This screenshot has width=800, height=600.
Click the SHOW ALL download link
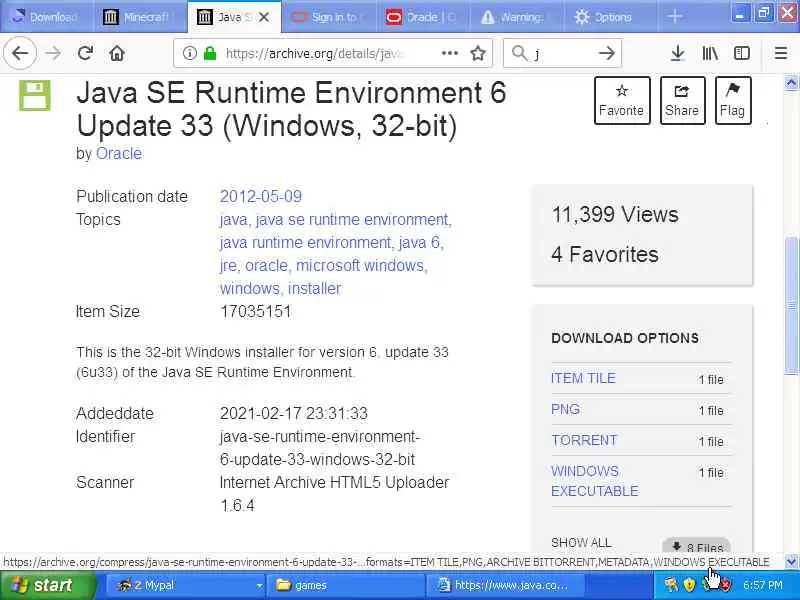click(x=581, y=542)
